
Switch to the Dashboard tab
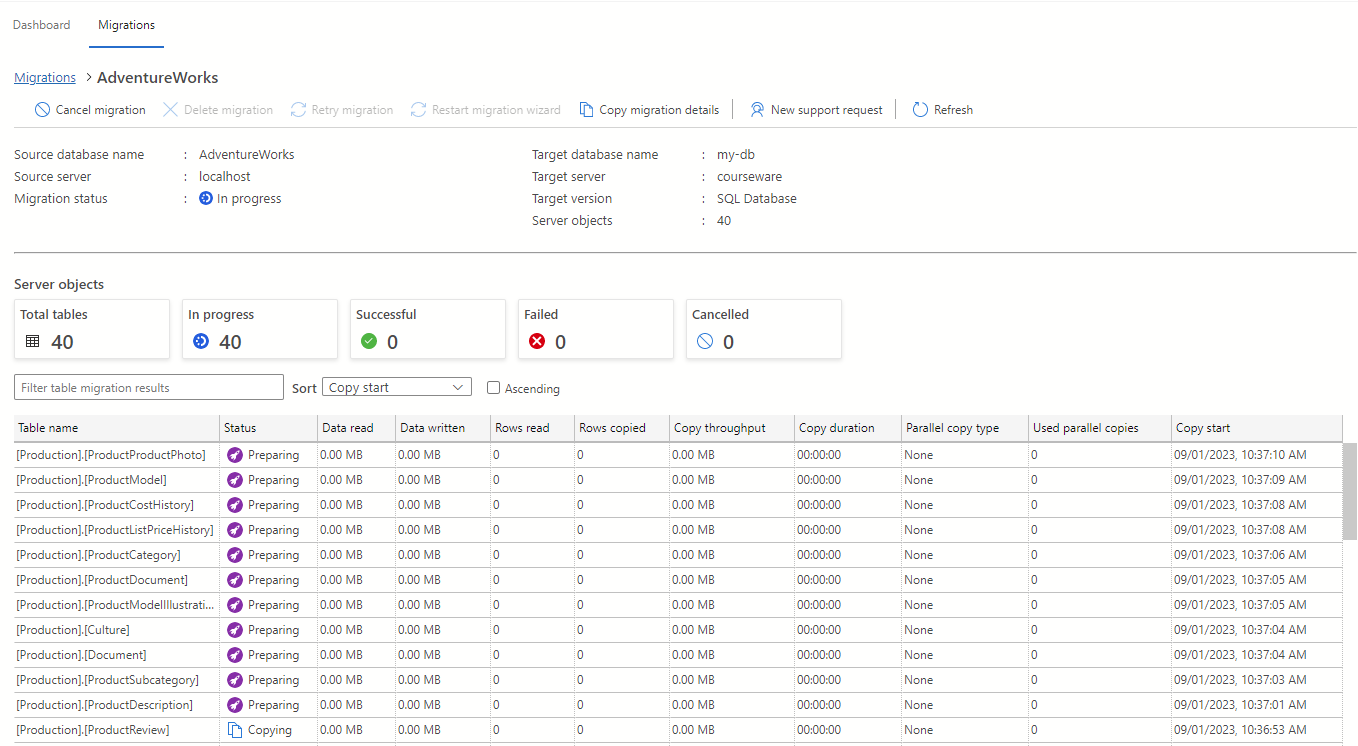(x=41, y=24)
